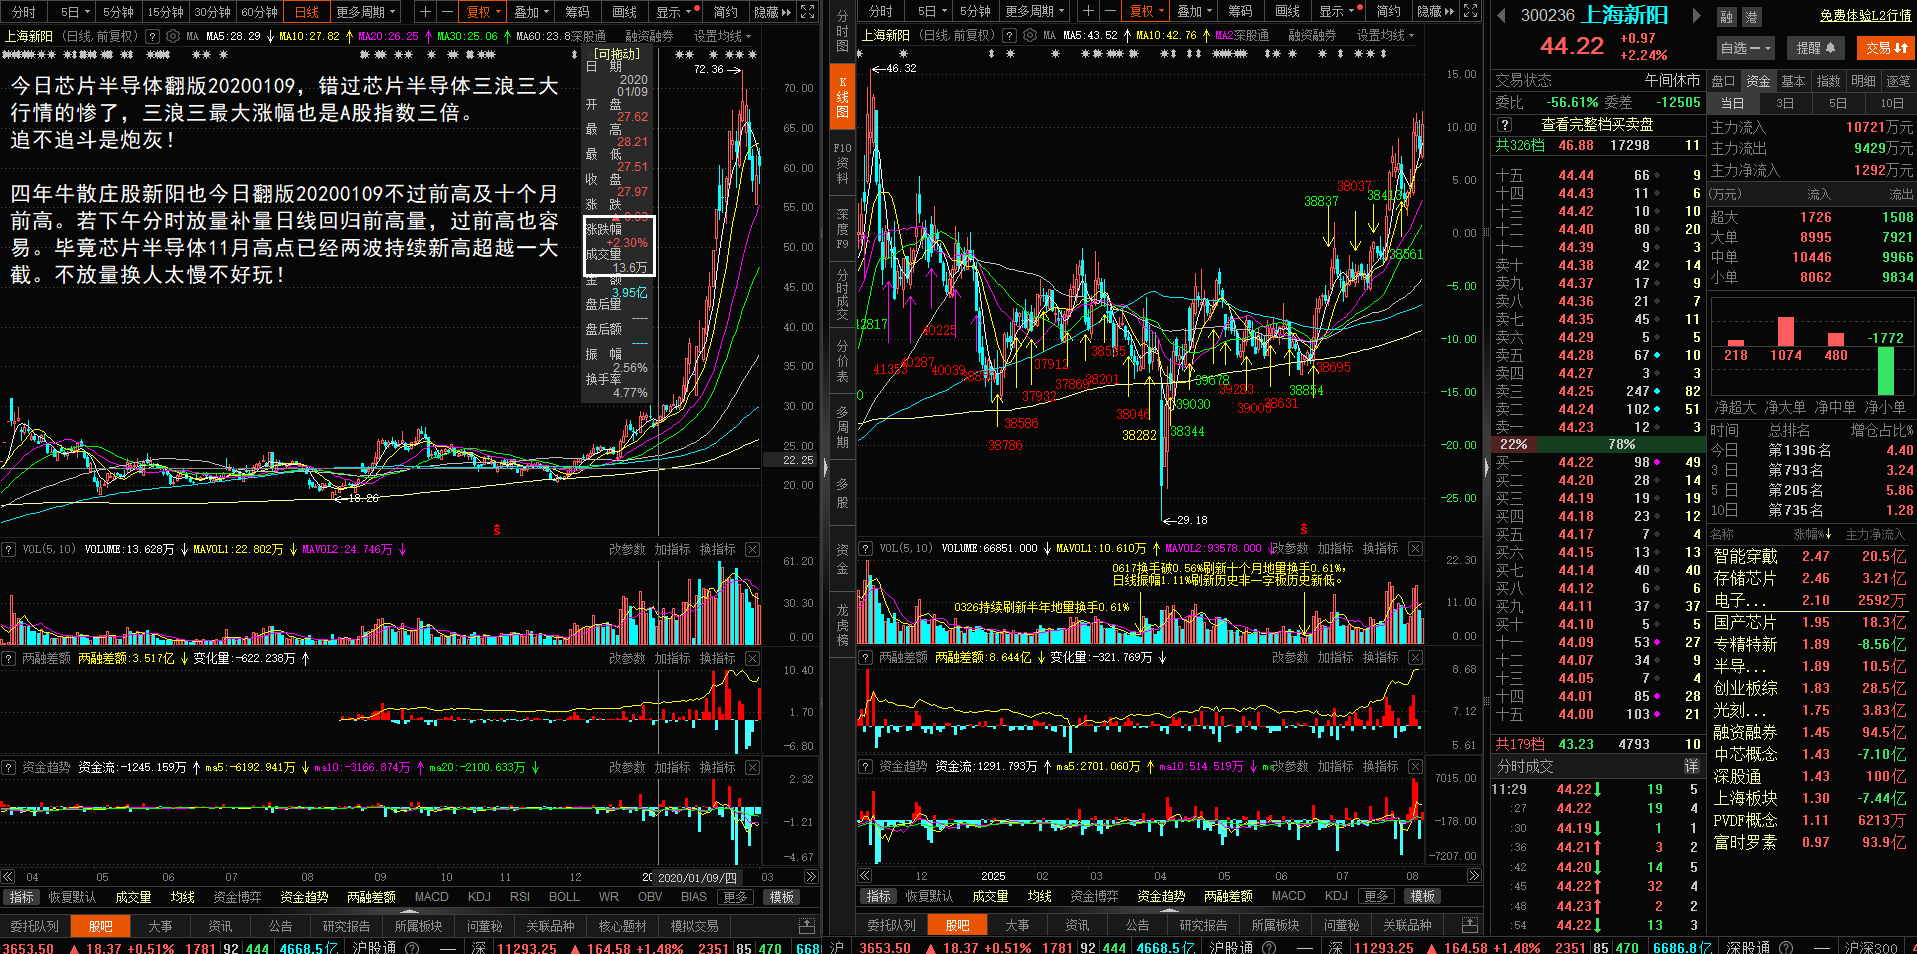Viewport: 1917px width, 954px height.
Task: Go to next stock with right arrow
Action: [1696, 15]
